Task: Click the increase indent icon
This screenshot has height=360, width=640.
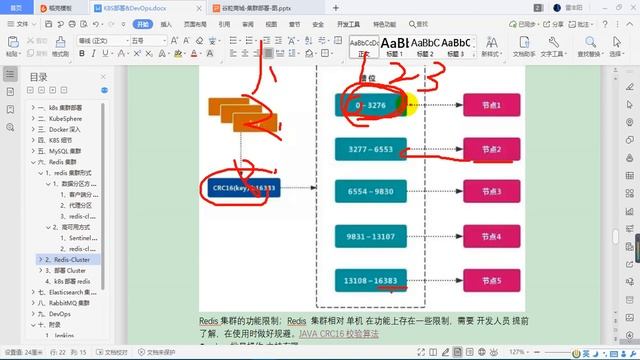Action: 278,40
